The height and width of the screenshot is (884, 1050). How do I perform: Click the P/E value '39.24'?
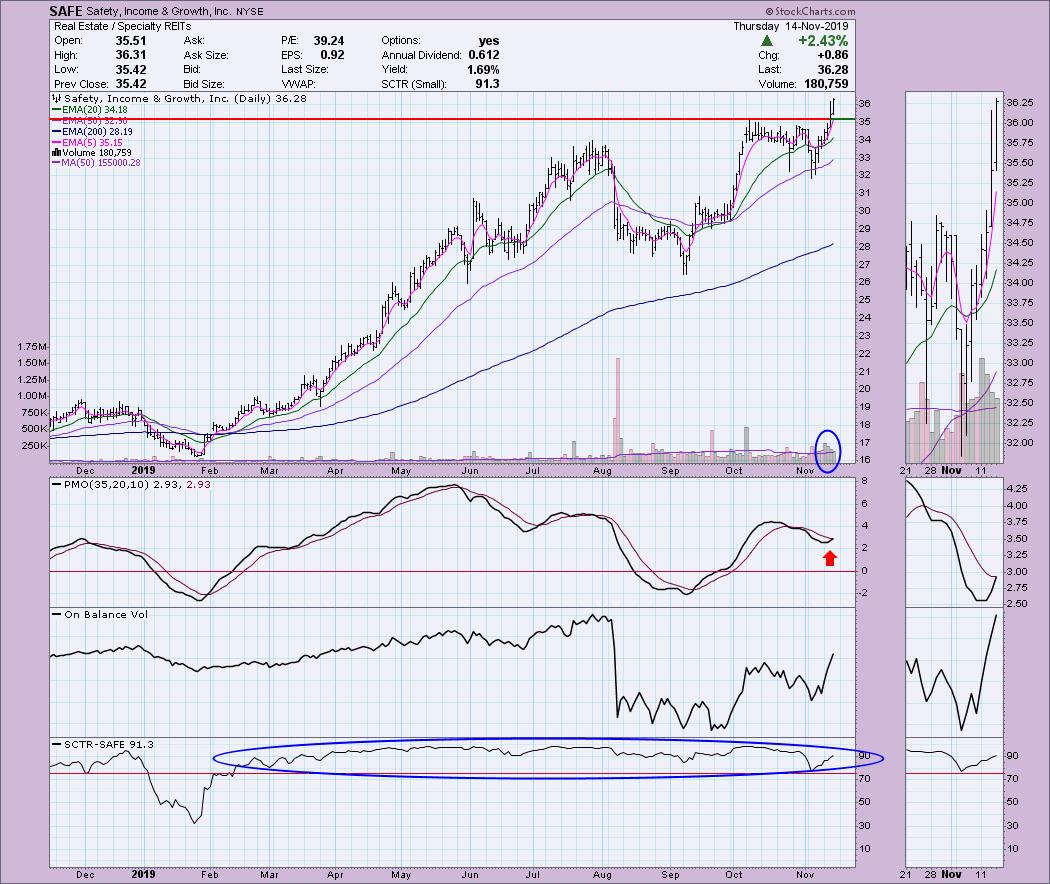pos(329,41)
